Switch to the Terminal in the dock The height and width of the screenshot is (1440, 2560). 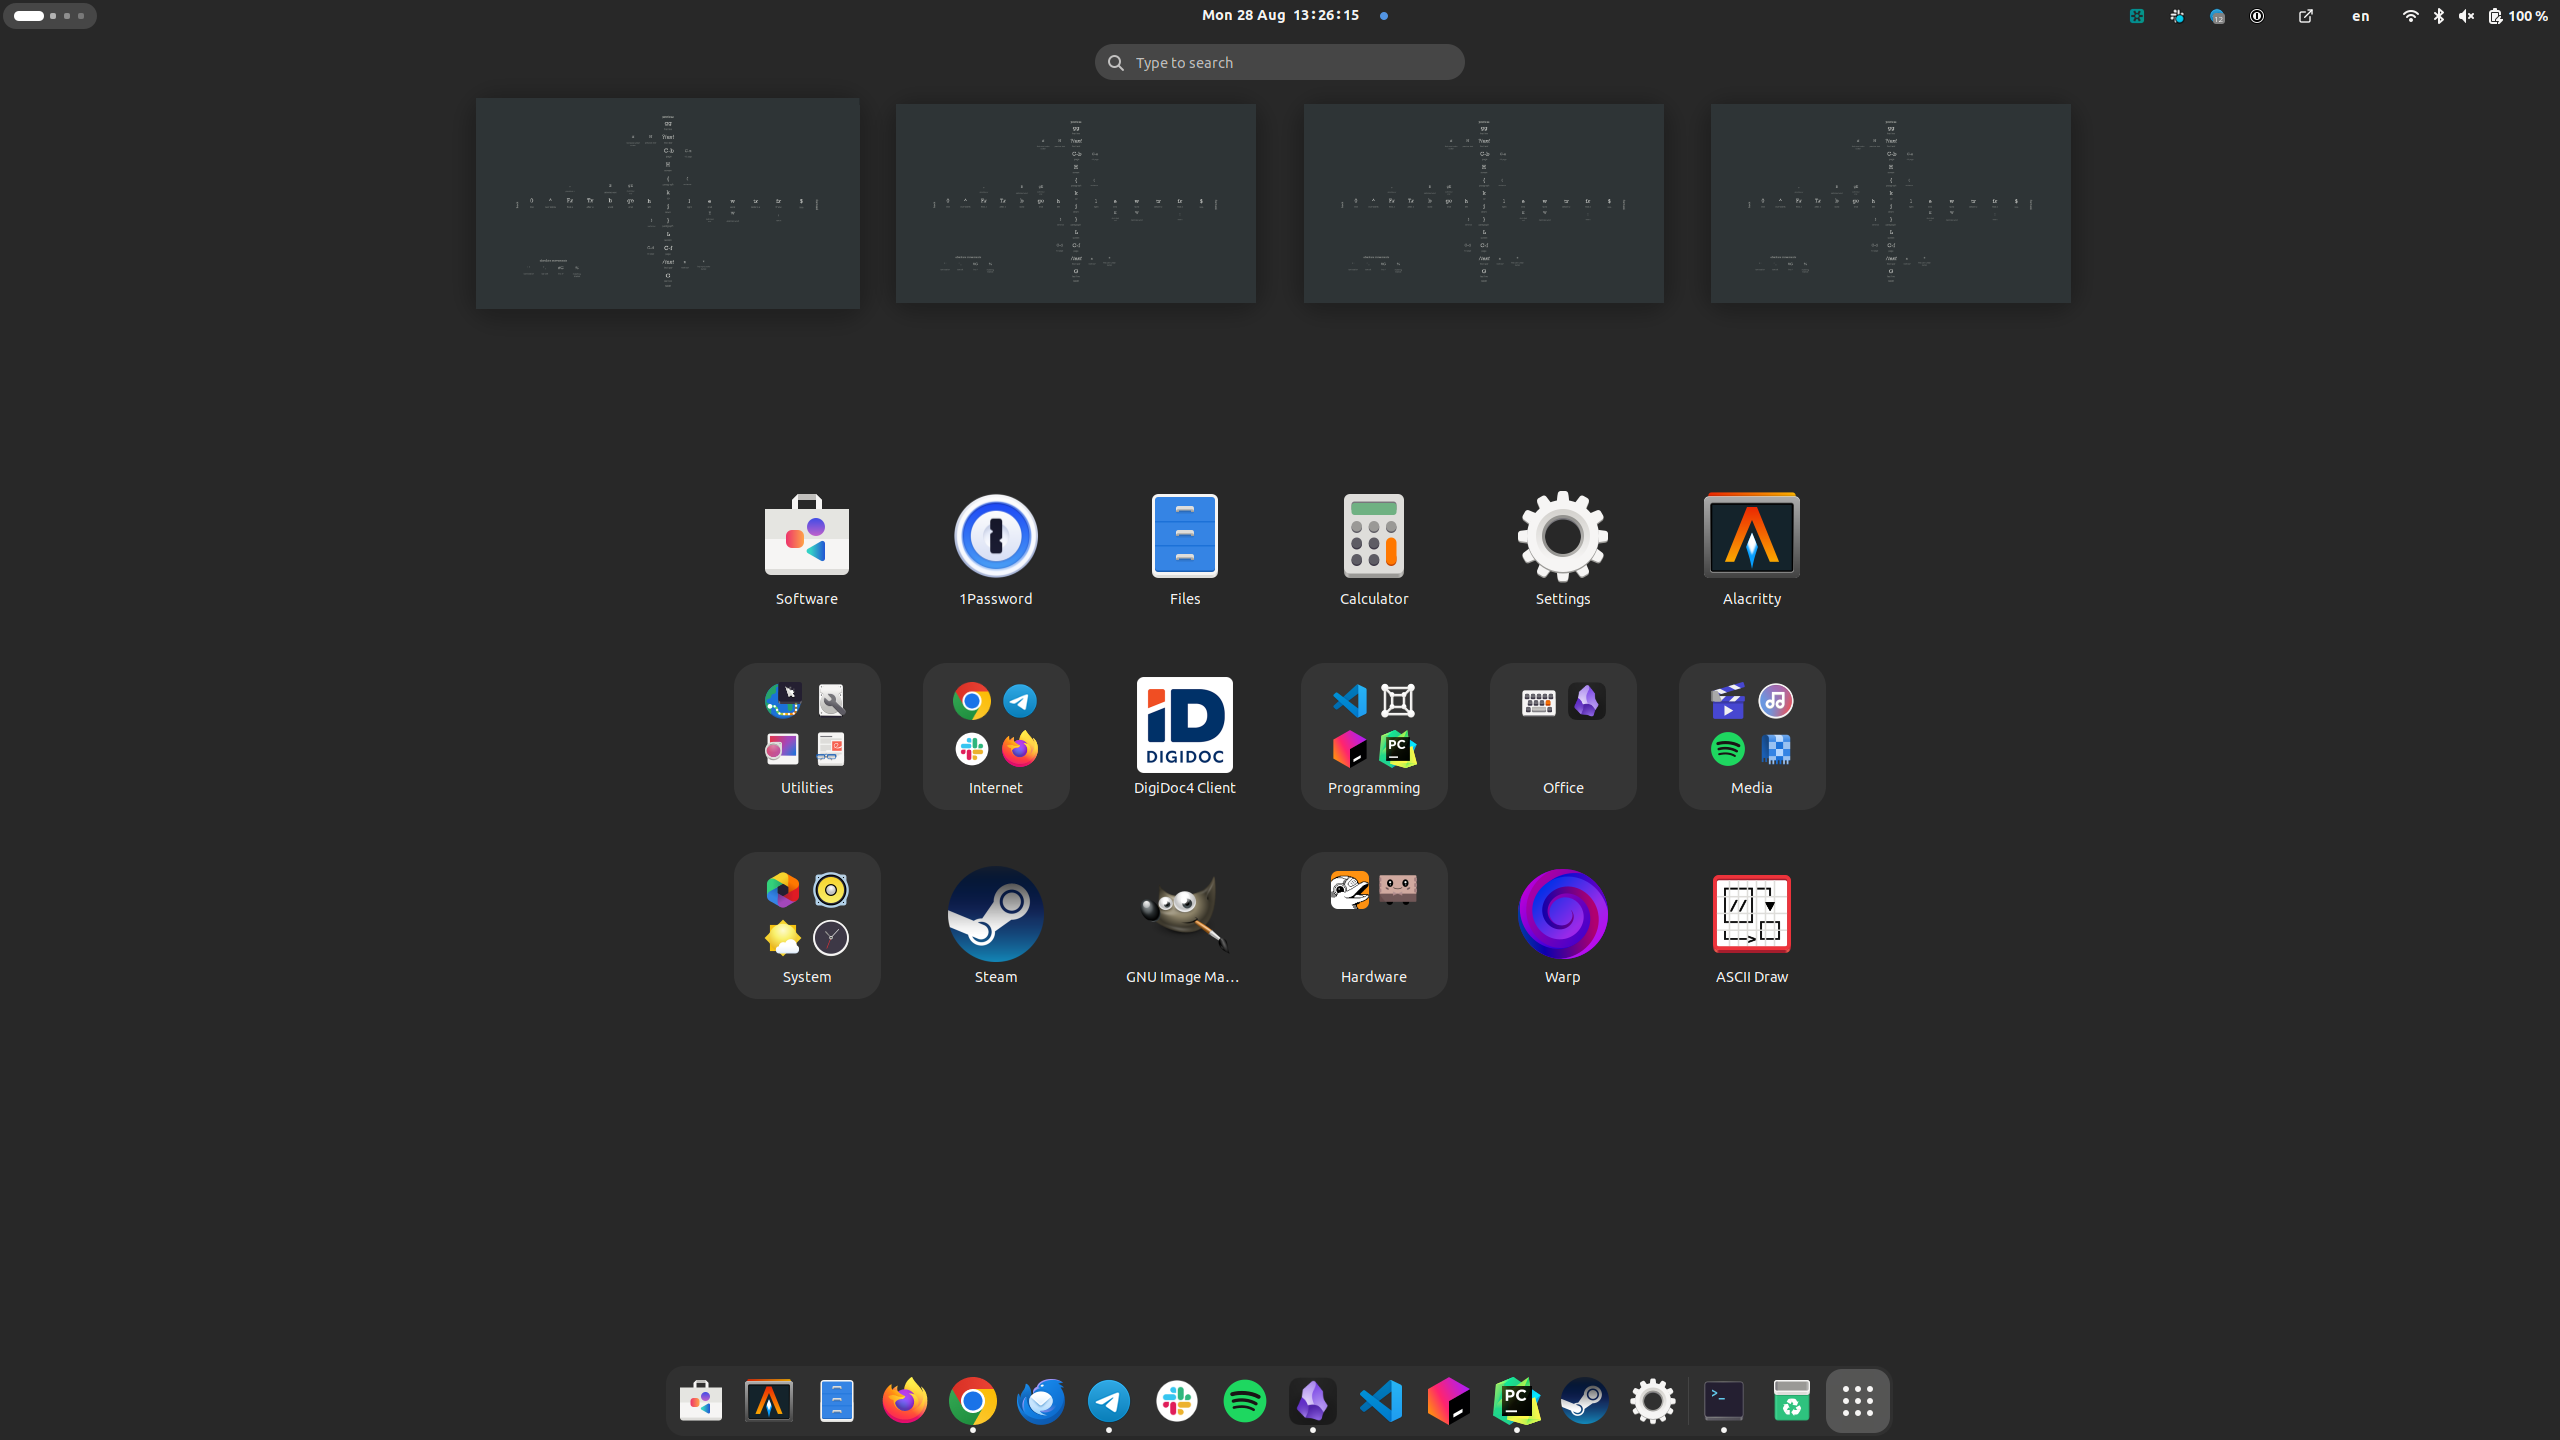pyautogui.click(x=1724, y=1400)
